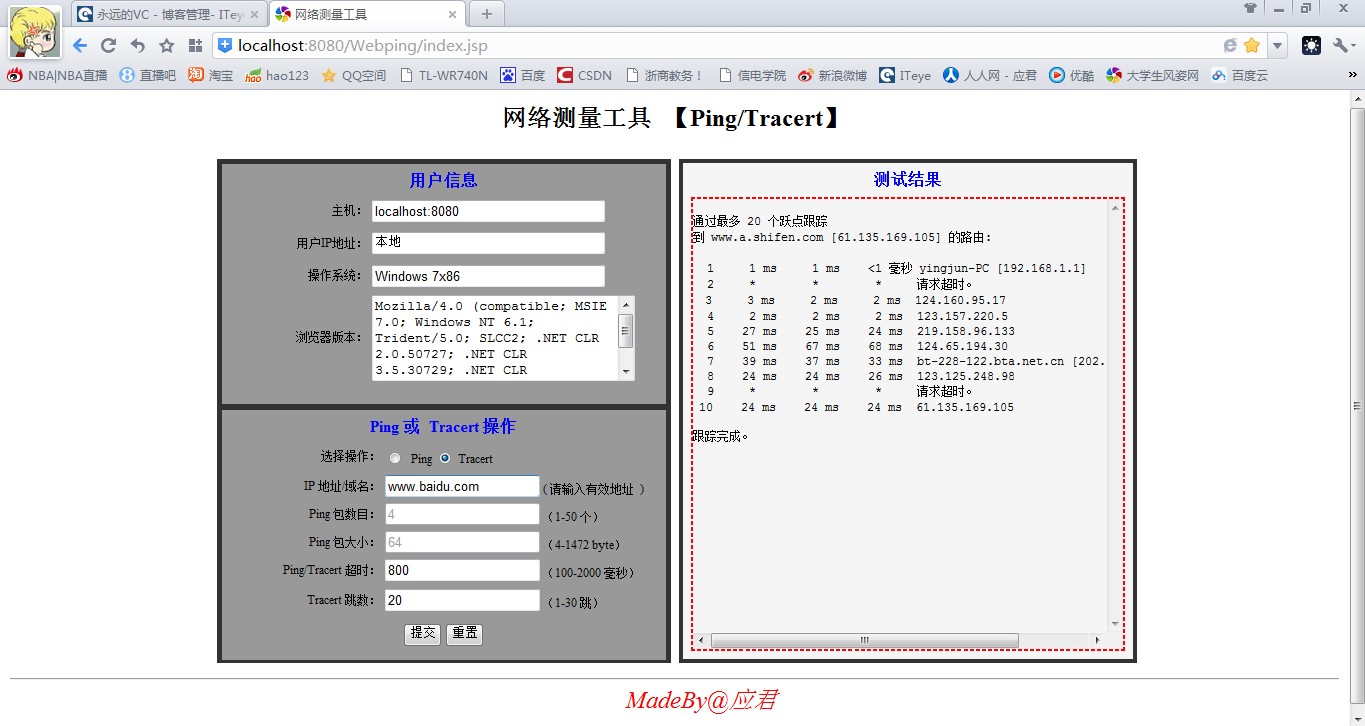The image size is (1365, 726).
Task: Click the 操作系统 field showing Windows 7x86
Action: (x=488, y=276)
